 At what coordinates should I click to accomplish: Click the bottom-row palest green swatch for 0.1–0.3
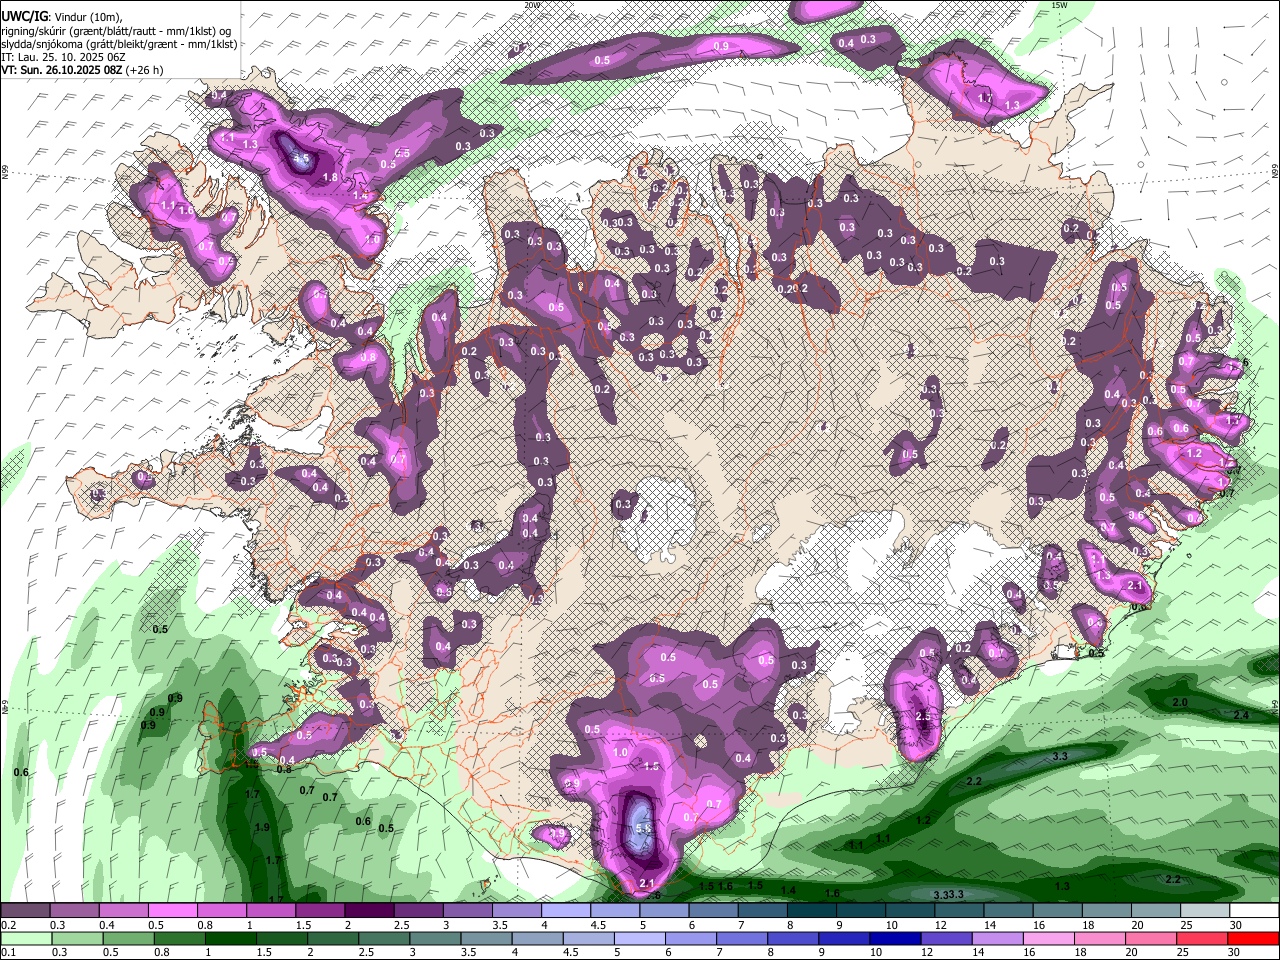click(25, 938)
